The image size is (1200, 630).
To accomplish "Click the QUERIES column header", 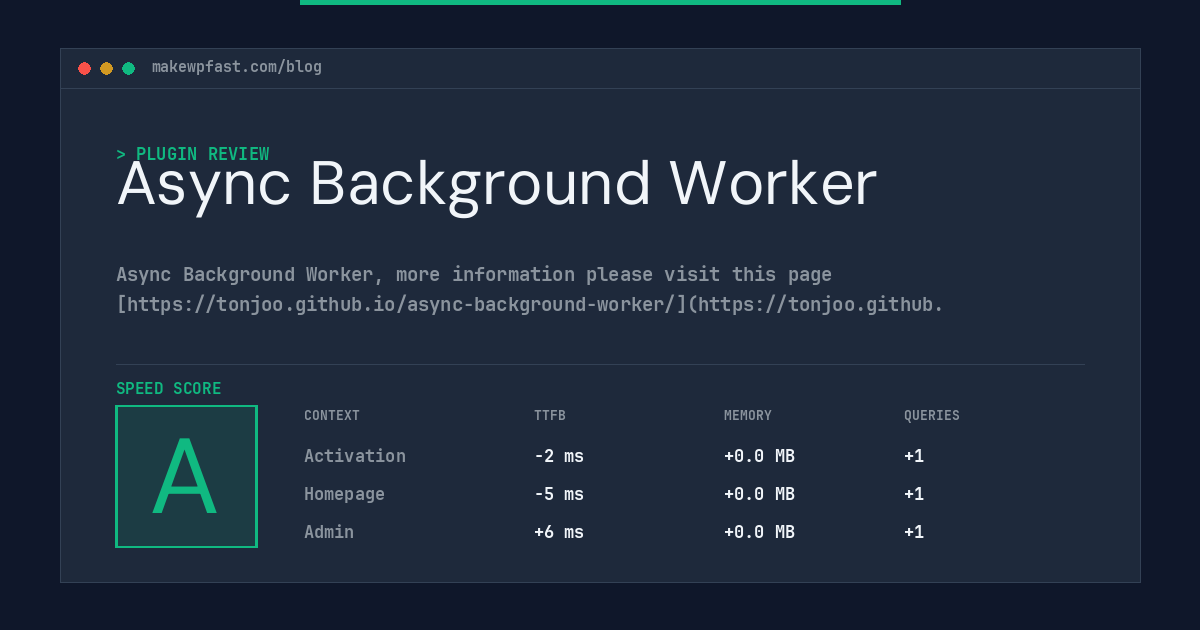I will click(x=932, y=416).
